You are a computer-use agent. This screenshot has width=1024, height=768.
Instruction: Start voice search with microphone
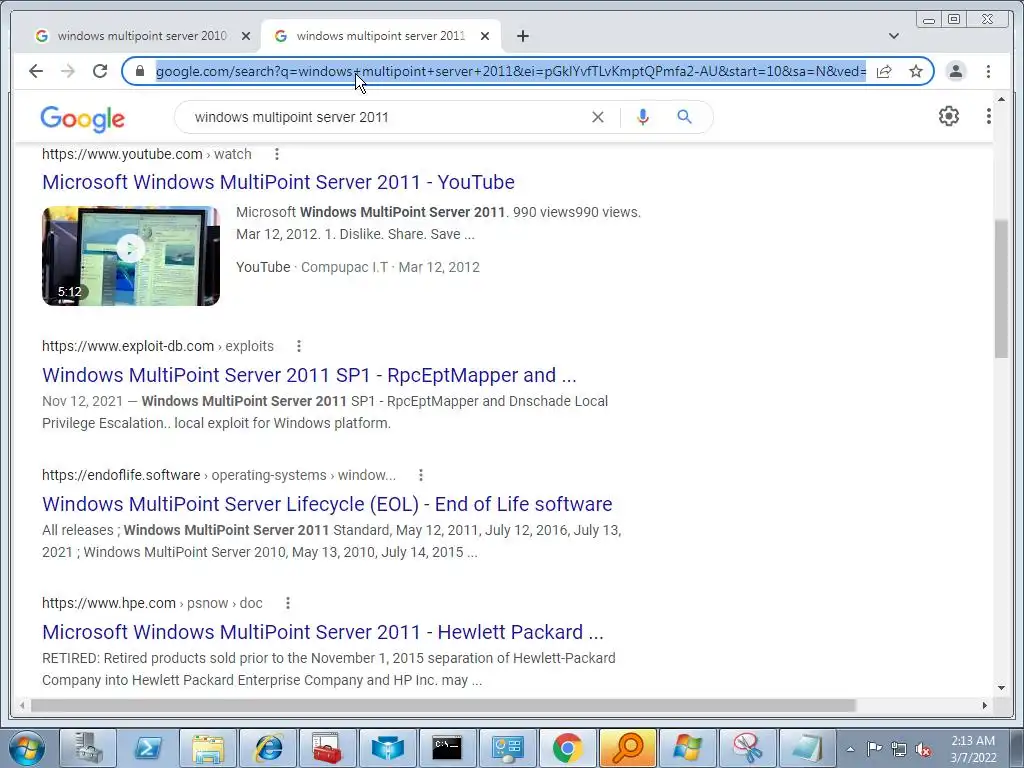[x=643, y=117]
